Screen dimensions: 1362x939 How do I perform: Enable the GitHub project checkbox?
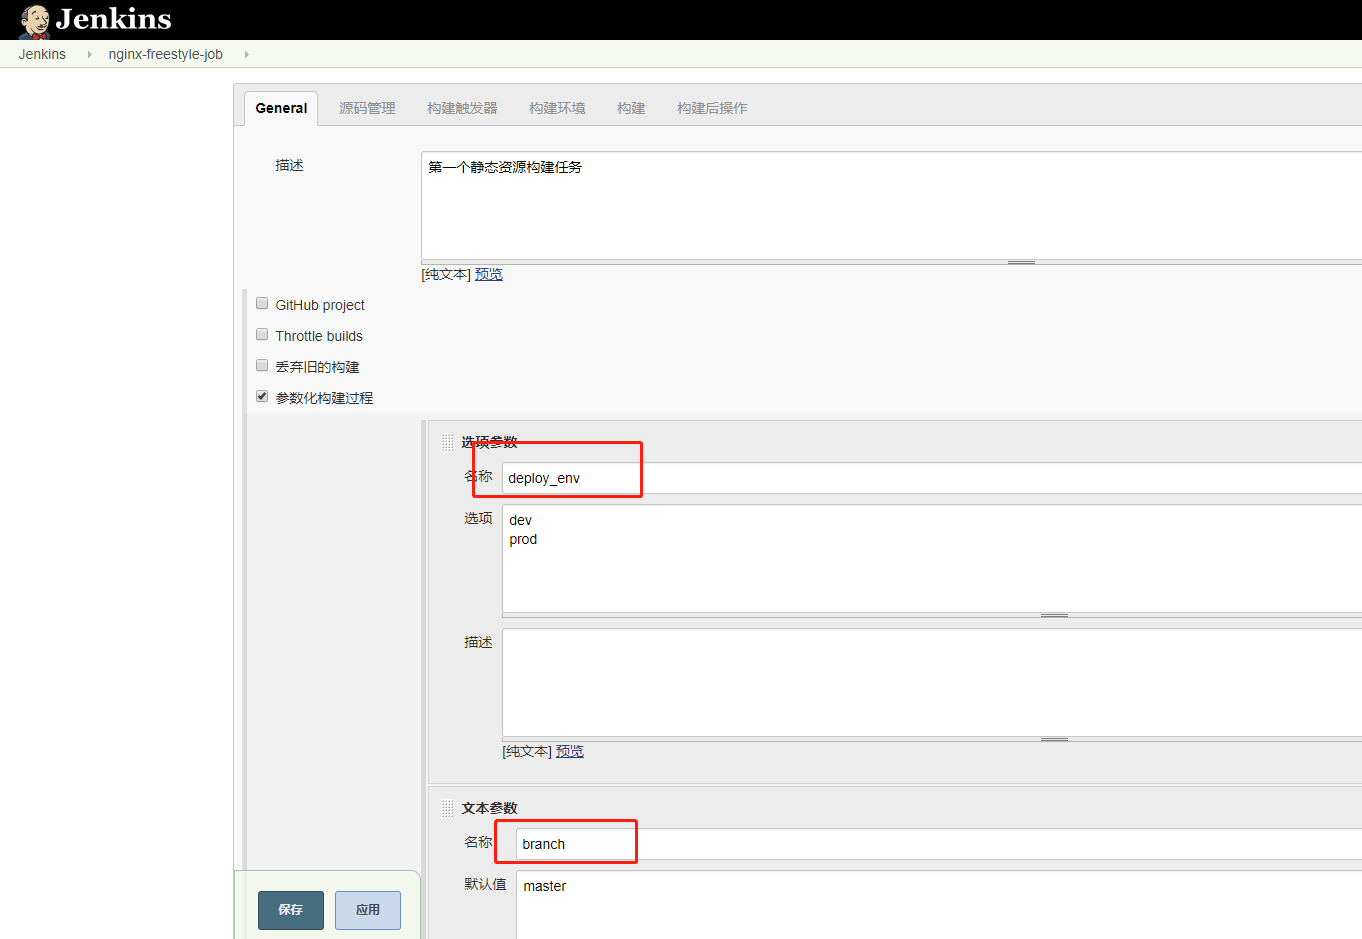coord(262,304)
